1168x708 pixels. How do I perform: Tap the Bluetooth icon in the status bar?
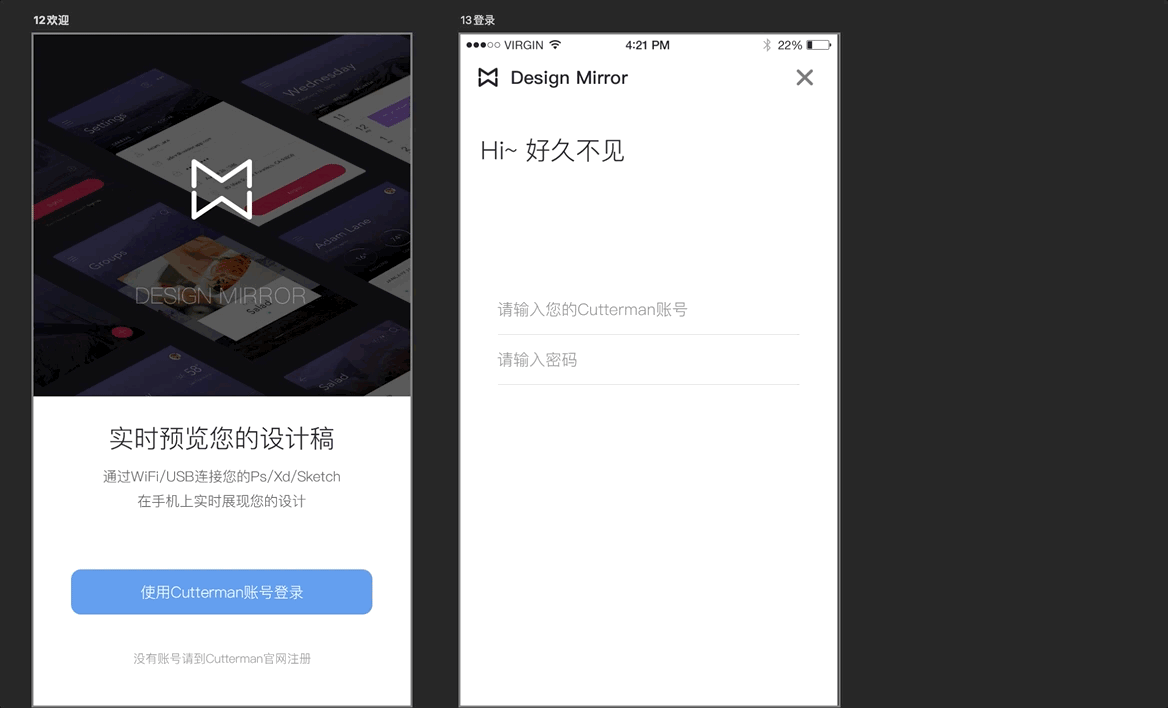pyautogui.click(x=766, y=45)
